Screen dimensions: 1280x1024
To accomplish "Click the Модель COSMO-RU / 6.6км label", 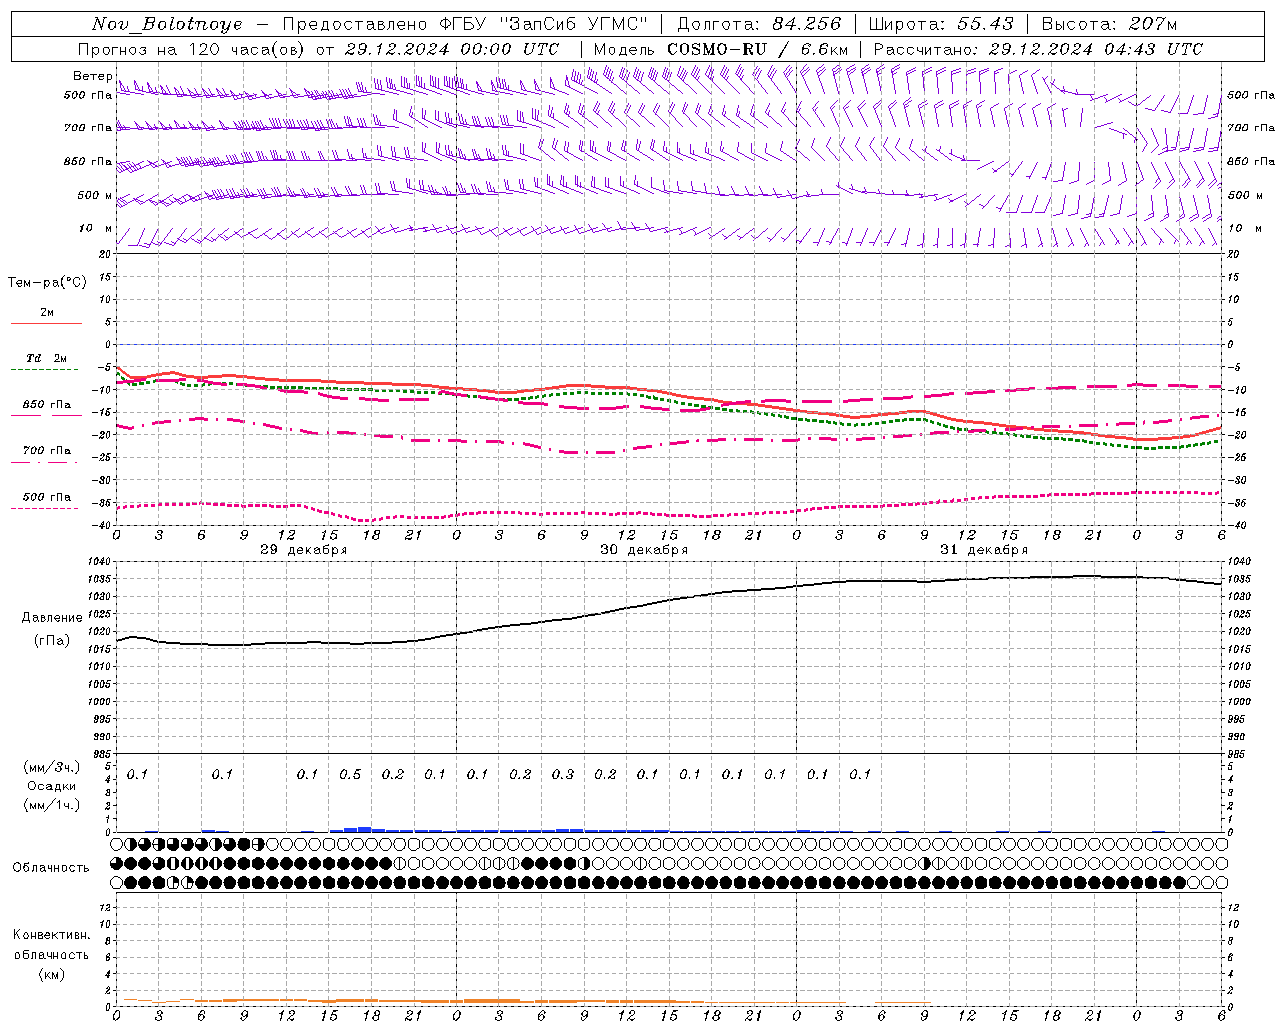I will click(721, 49).
